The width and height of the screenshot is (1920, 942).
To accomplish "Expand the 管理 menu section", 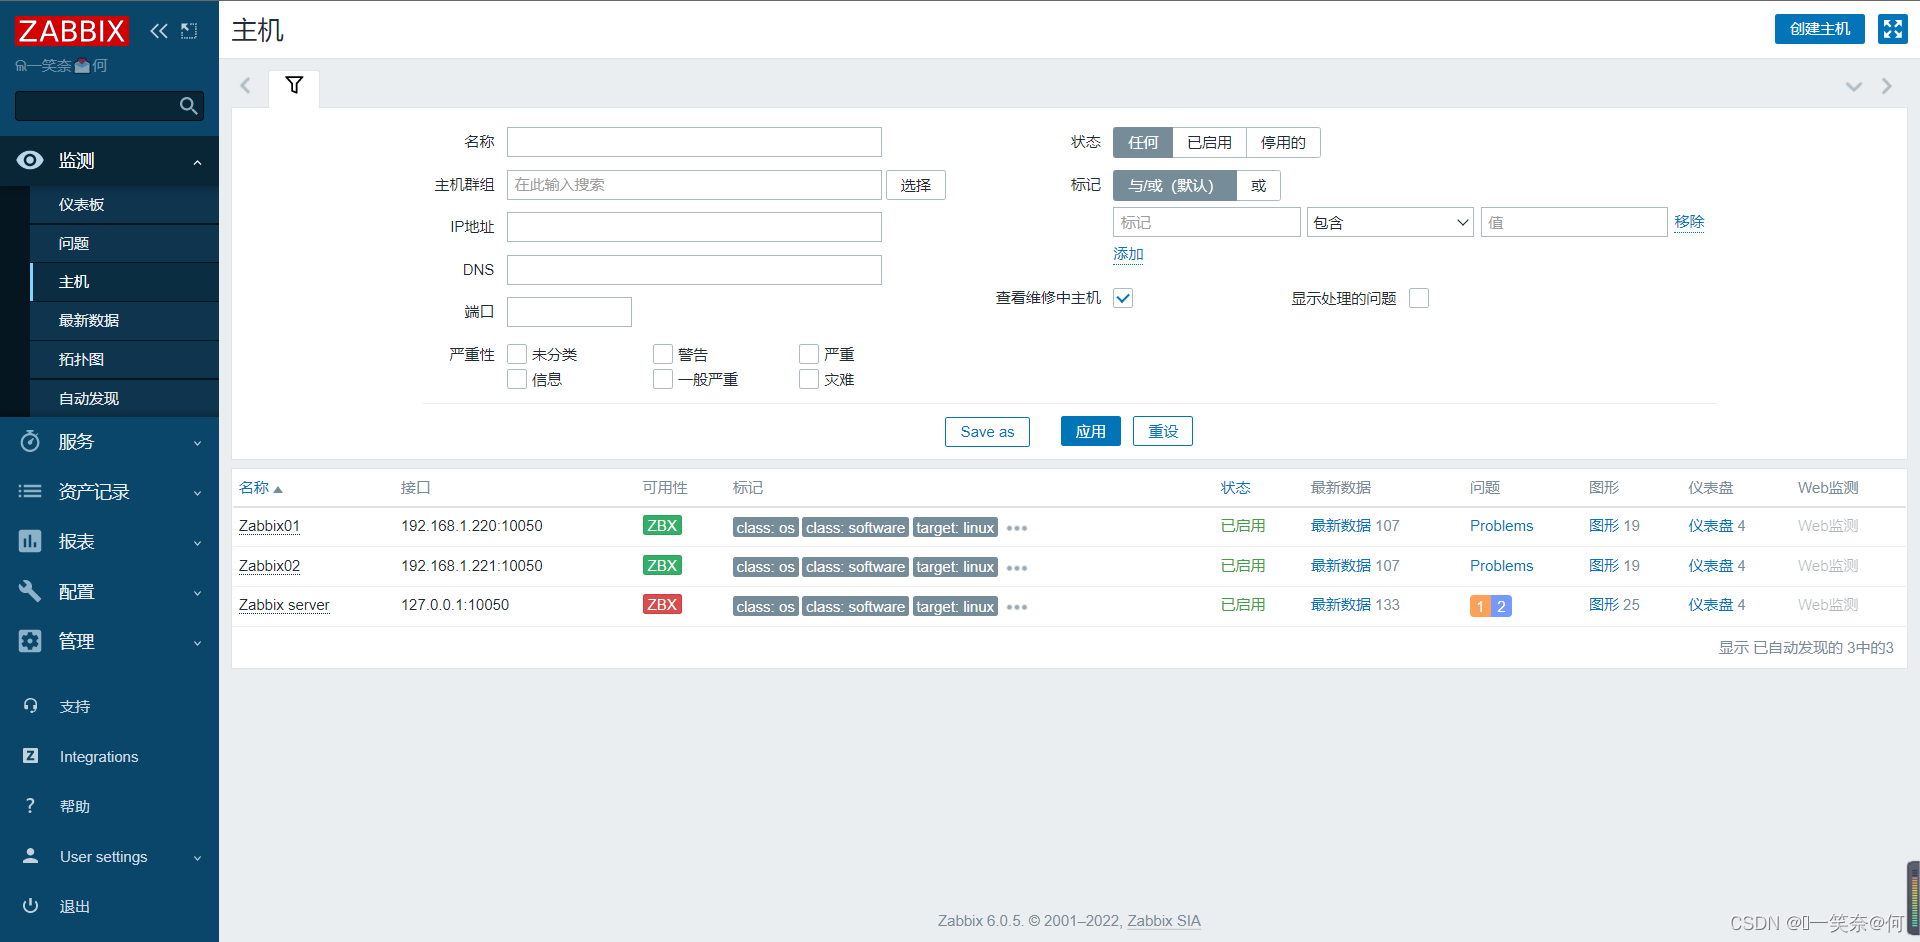I will click(197, 643).
